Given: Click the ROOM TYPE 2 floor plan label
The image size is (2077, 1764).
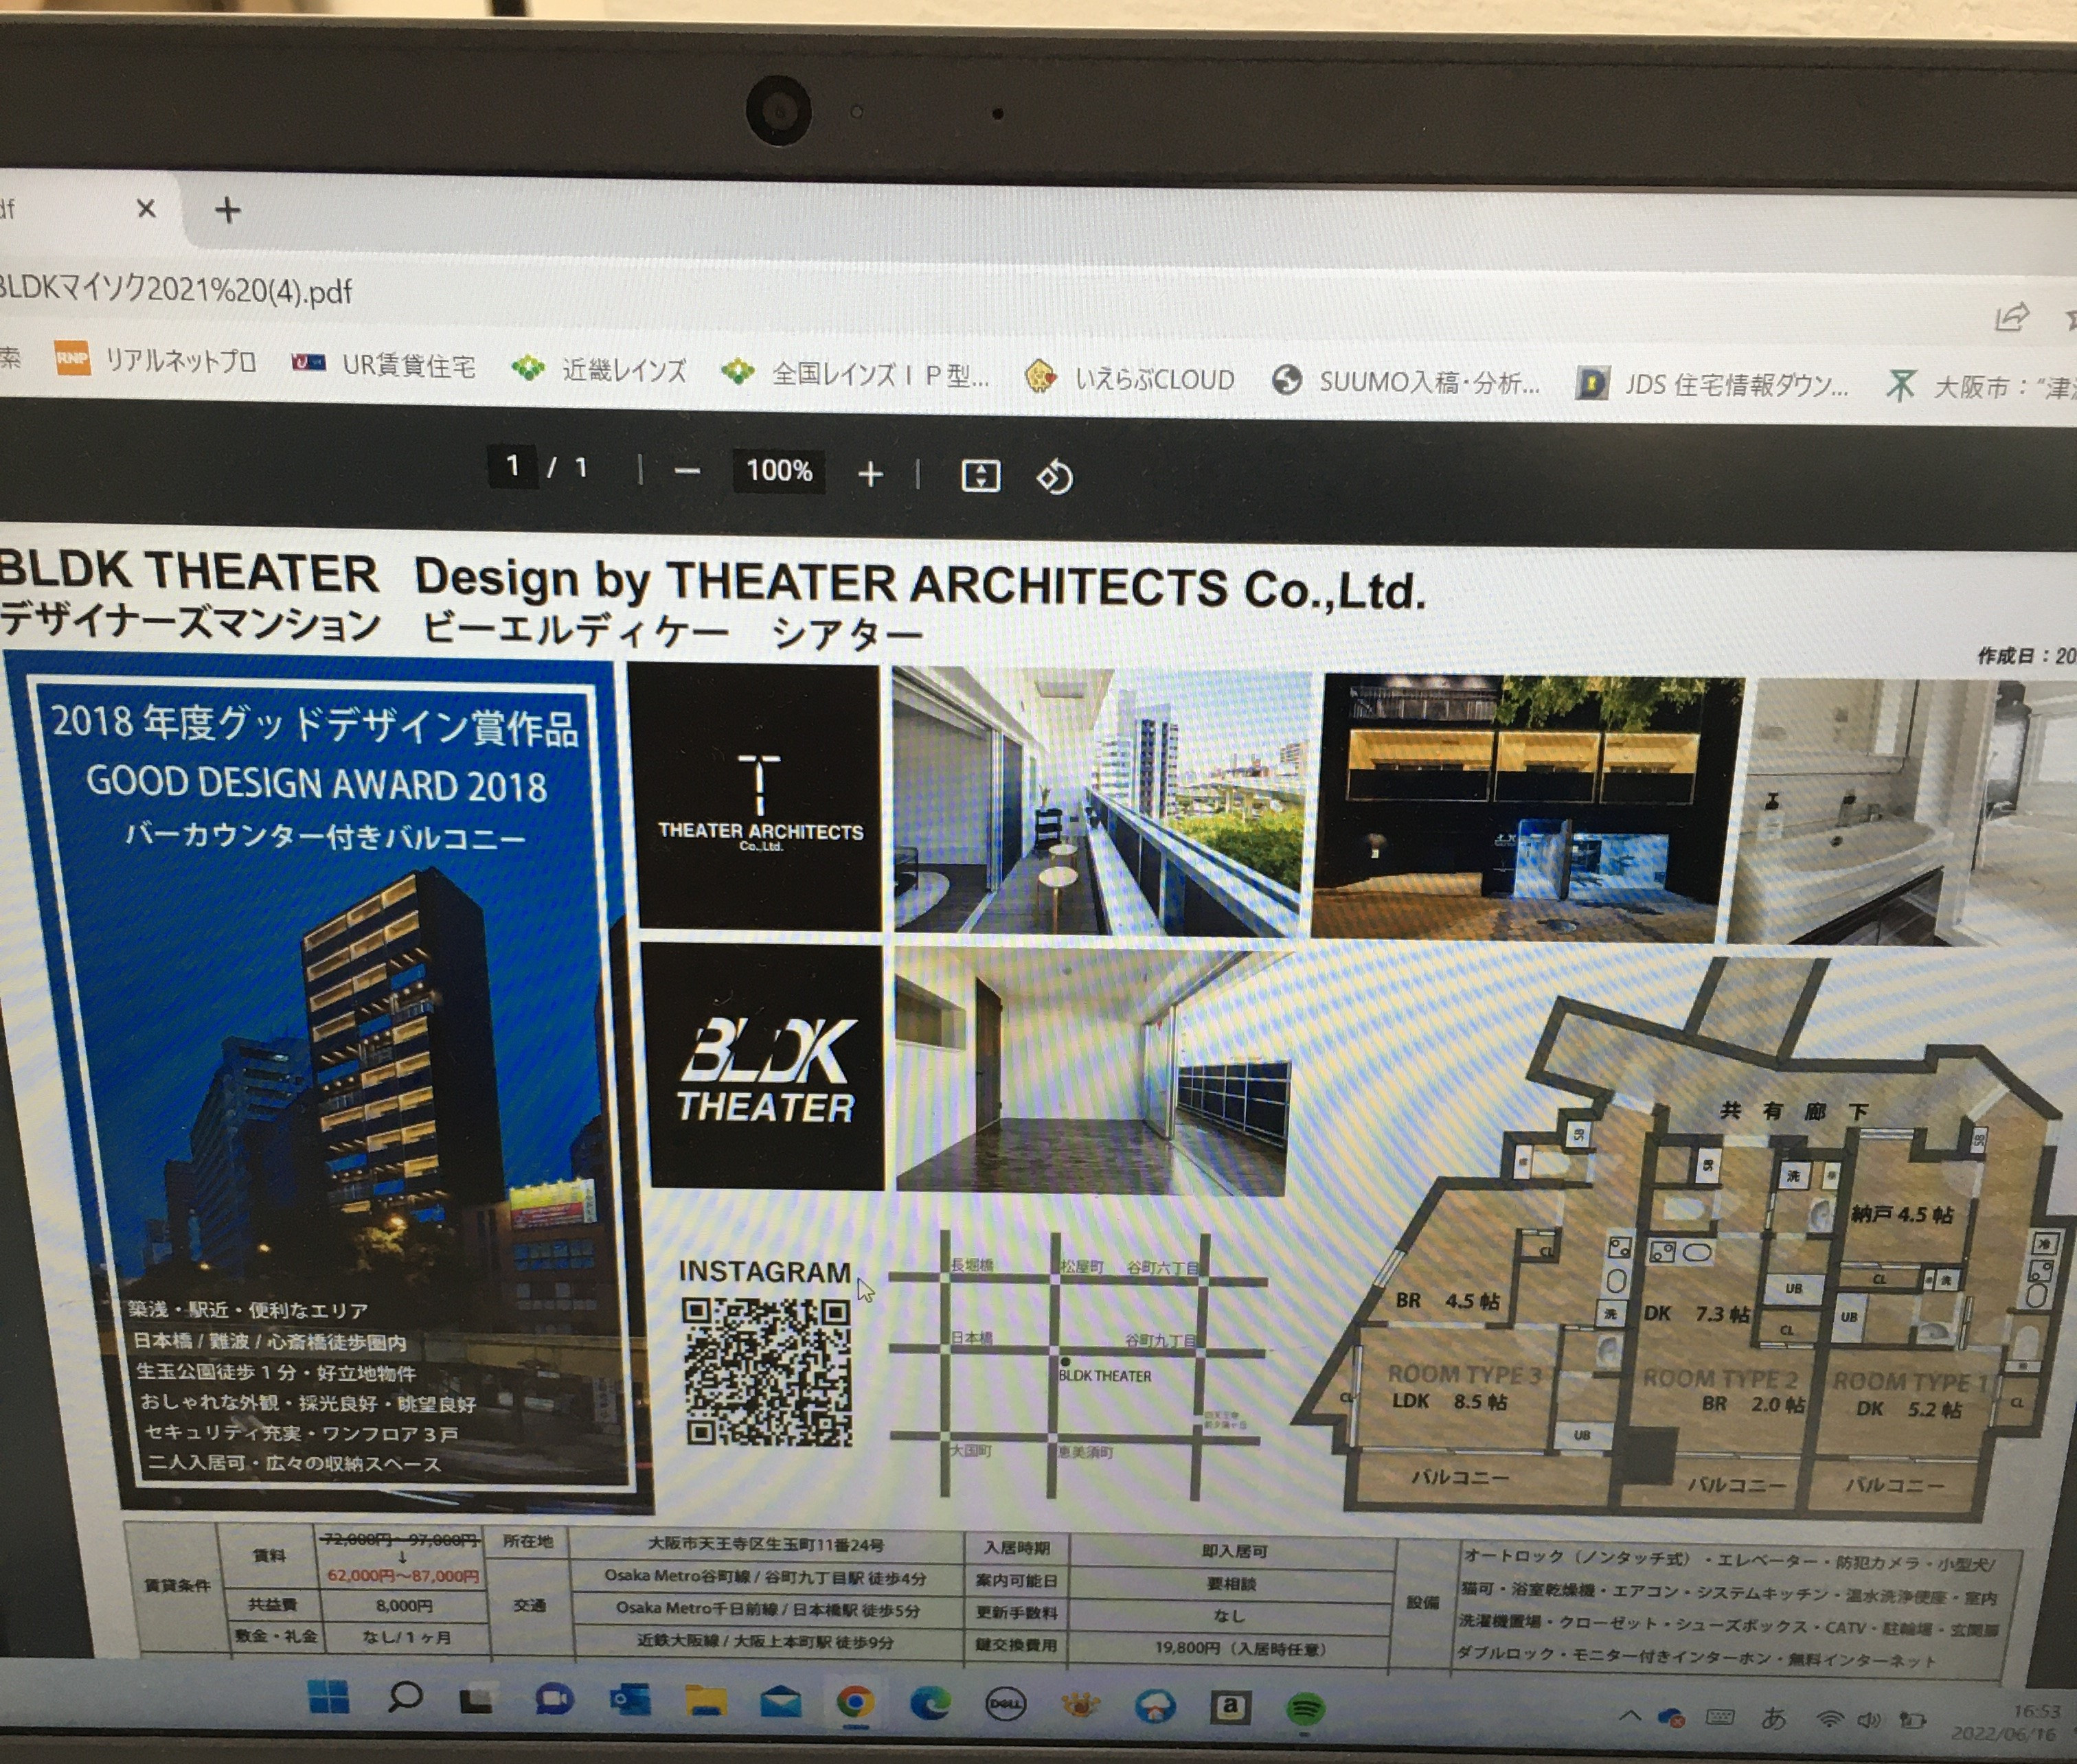Looking at the screenshot, I should (1720, 1379).
